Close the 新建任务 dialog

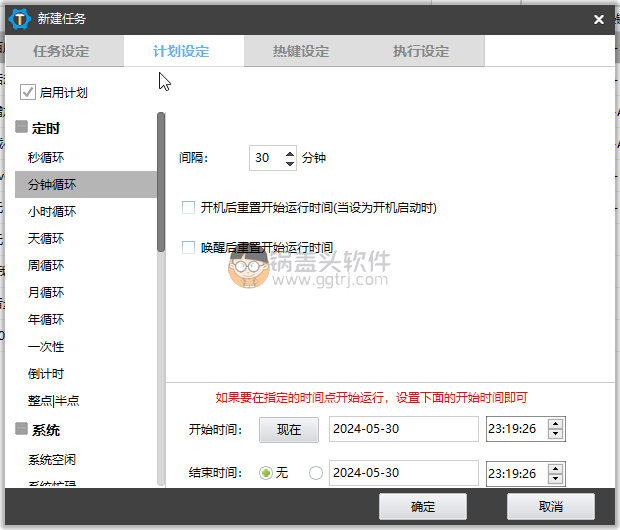[599, 19]
